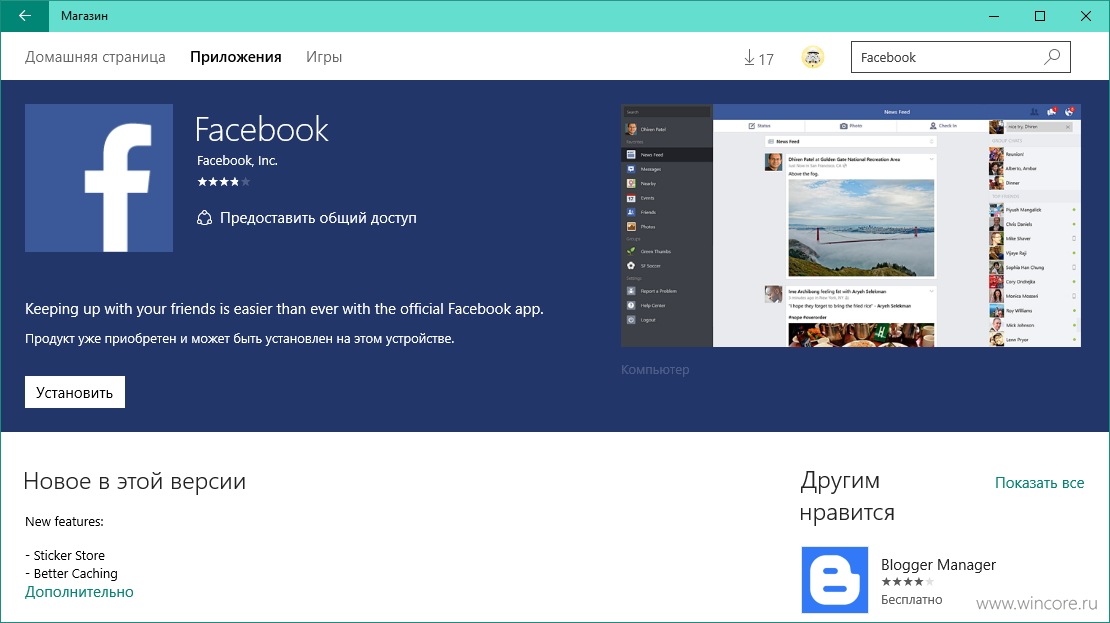Screen dimensions: 1110x623
Task: Click the Бесплатно price label
Action: click(x=911, y=600)
